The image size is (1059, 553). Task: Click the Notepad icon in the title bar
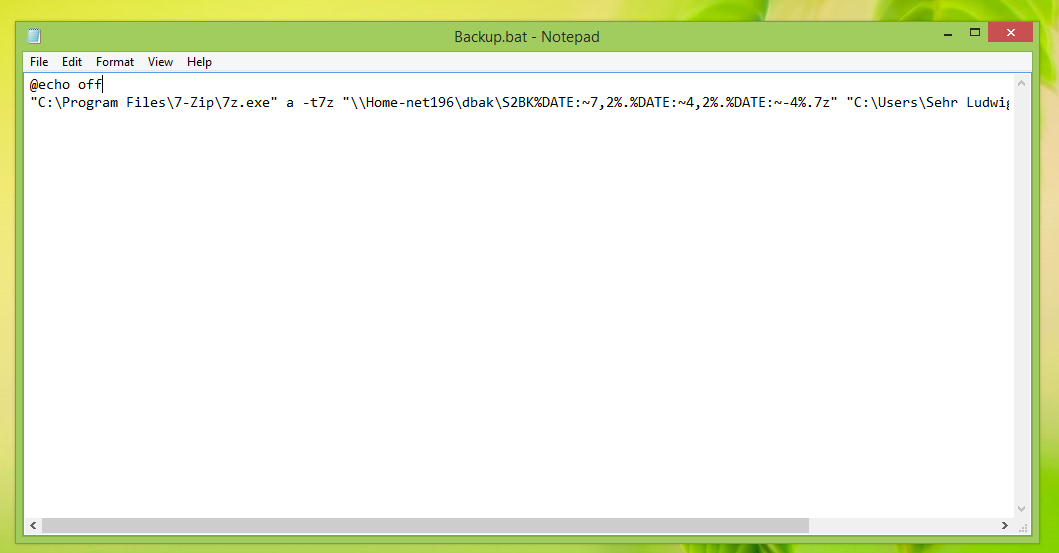click(34, 37)
